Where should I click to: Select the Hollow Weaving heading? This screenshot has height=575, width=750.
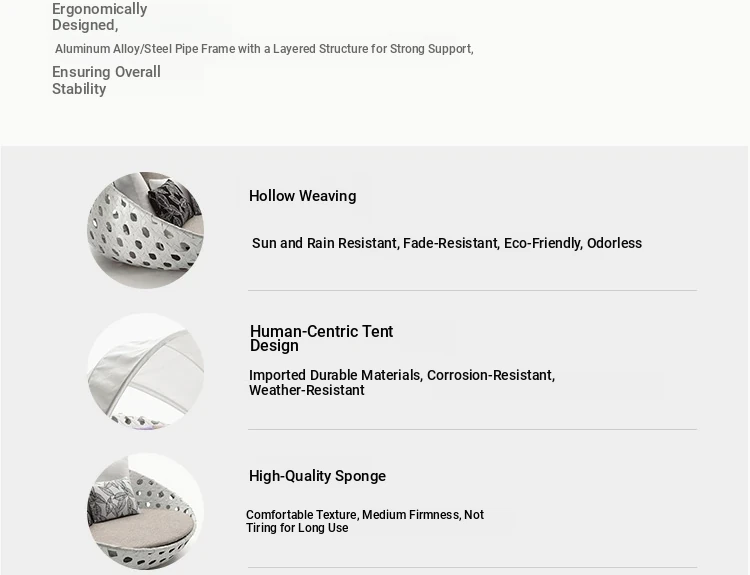coord(302,196)
